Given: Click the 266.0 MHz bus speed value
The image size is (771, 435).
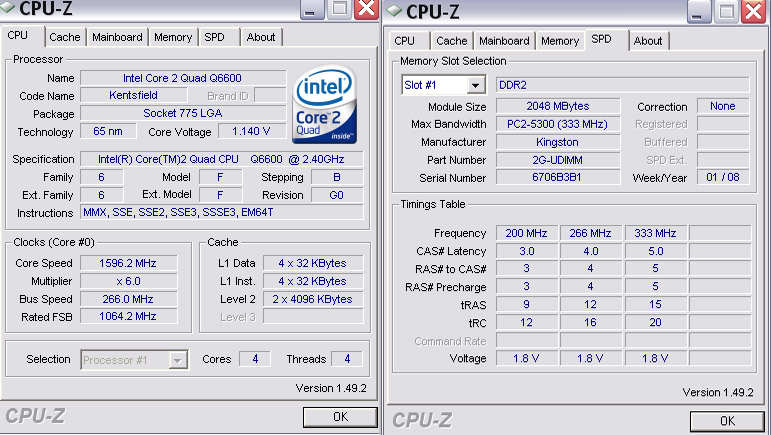Looking at the screenshot, I should coord(128,299).
